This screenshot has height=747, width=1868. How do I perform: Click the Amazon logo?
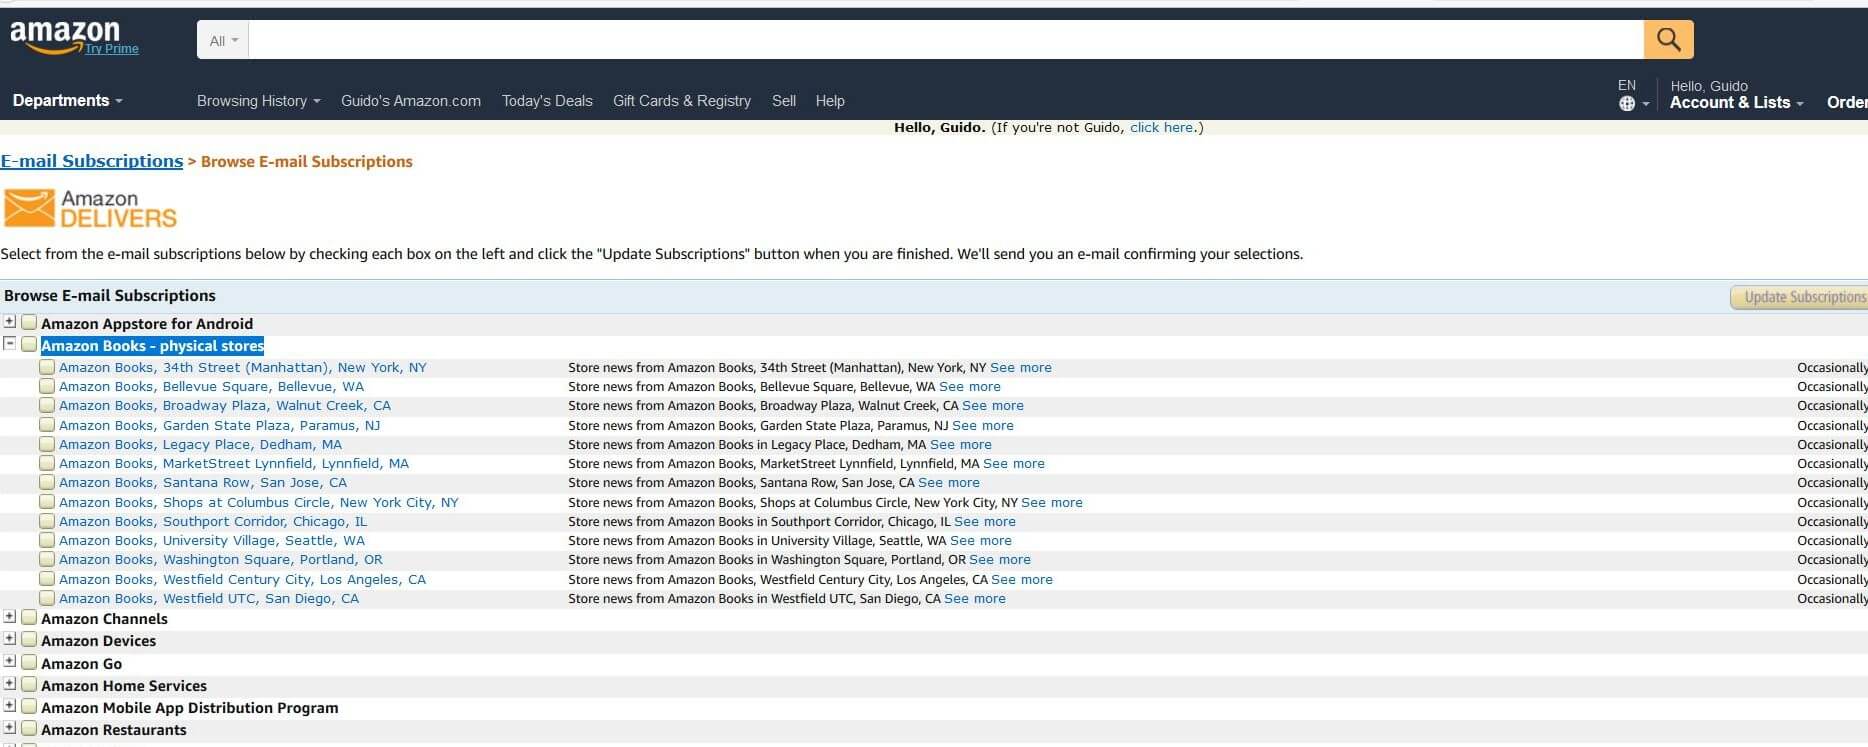click(x=65, y=36)
